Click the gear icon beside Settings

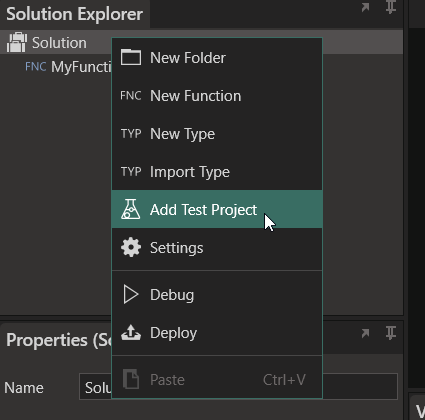pos(131,247)
